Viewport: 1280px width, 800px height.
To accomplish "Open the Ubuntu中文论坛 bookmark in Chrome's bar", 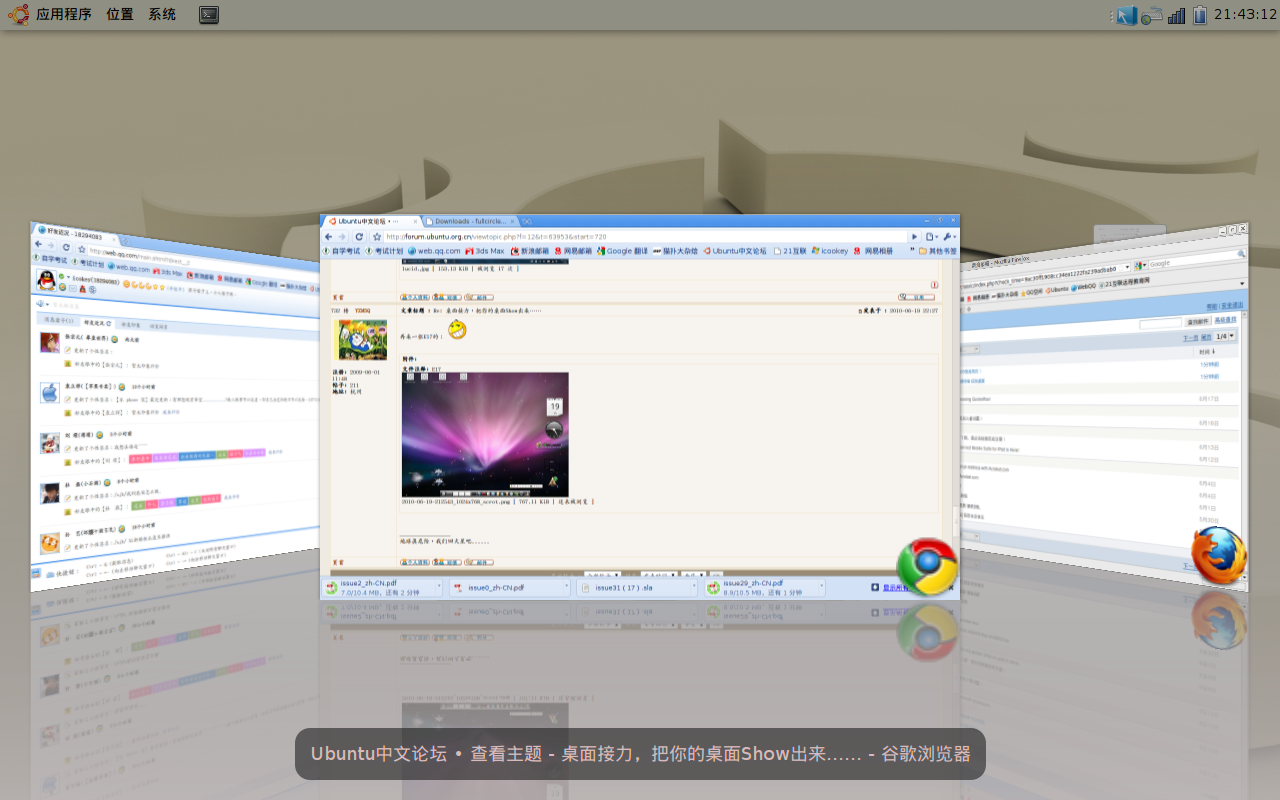I will (735, 251).
